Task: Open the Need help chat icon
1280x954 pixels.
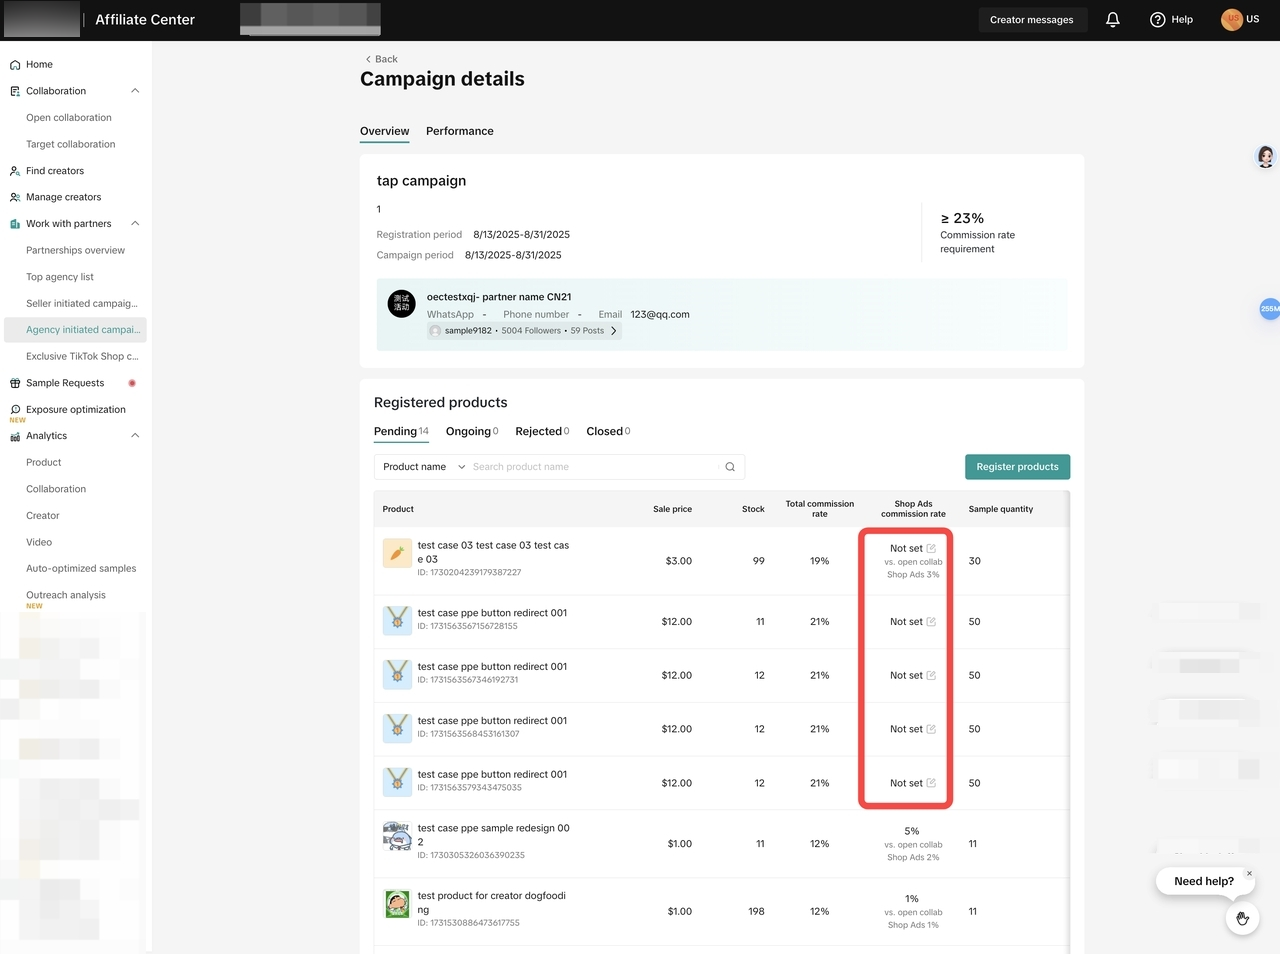Action: point(1242,918)
